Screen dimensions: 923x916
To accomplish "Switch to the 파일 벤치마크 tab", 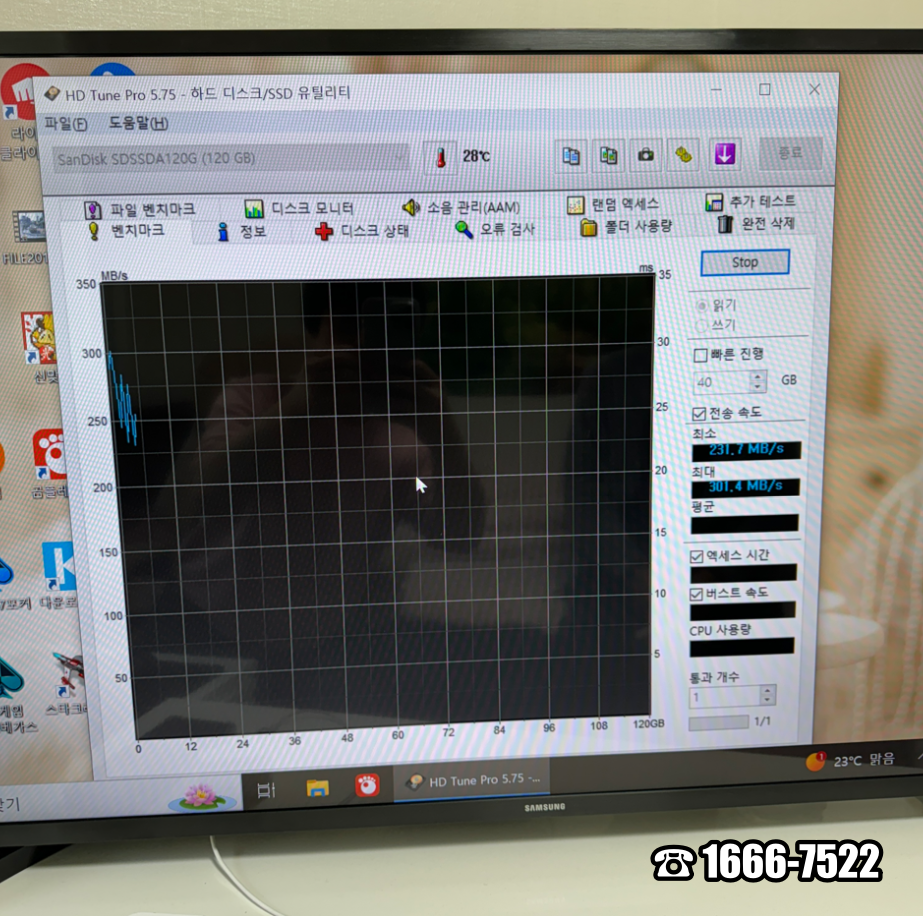I will 140,210.
